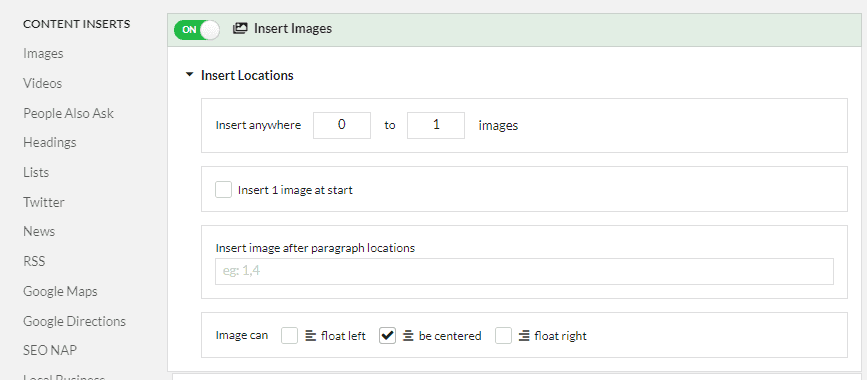Turn off the Insert Images ON switch
The width and height of the screenshot is (867, 380).
(197, 30)
